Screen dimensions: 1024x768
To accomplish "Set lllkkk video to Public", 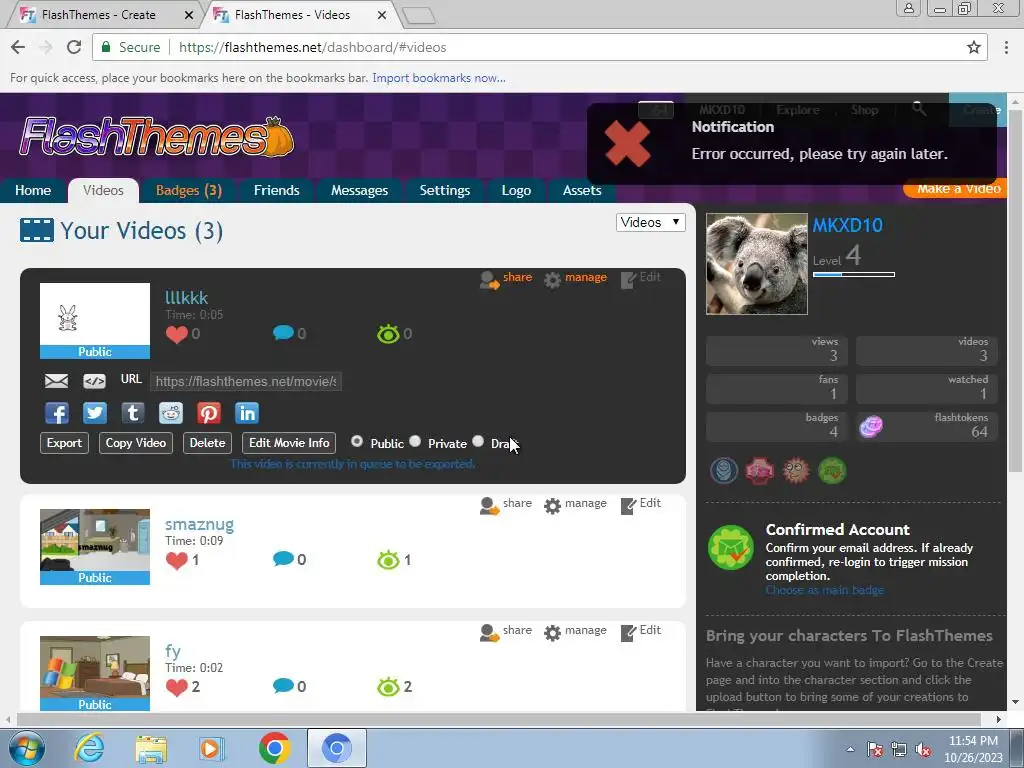I will point(357,441).
